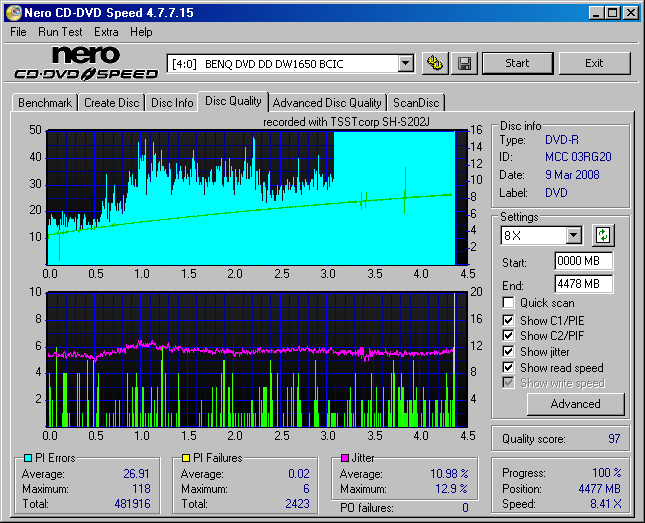Click the Quality score value 97
Screen dimensions: 645x523
[x=614, y=439]
